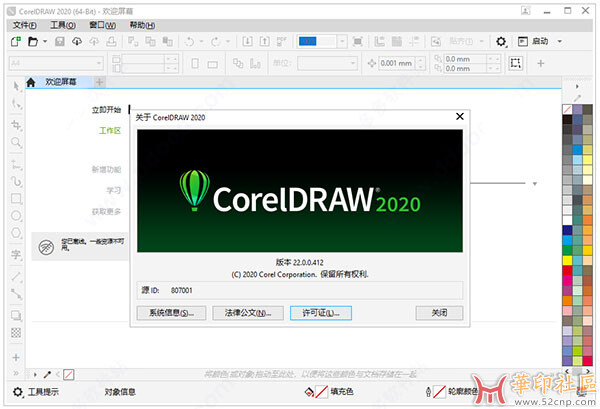Viewport: 600px width, 409px height.
Task: Click the 关闭 button in About dialog
Action: (x=439, y=313)
